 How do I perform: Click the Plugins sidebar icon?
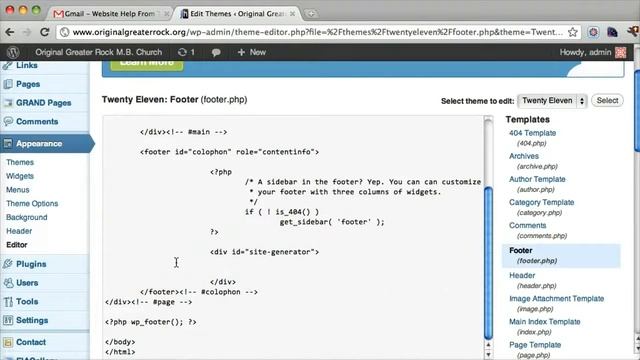8,264
